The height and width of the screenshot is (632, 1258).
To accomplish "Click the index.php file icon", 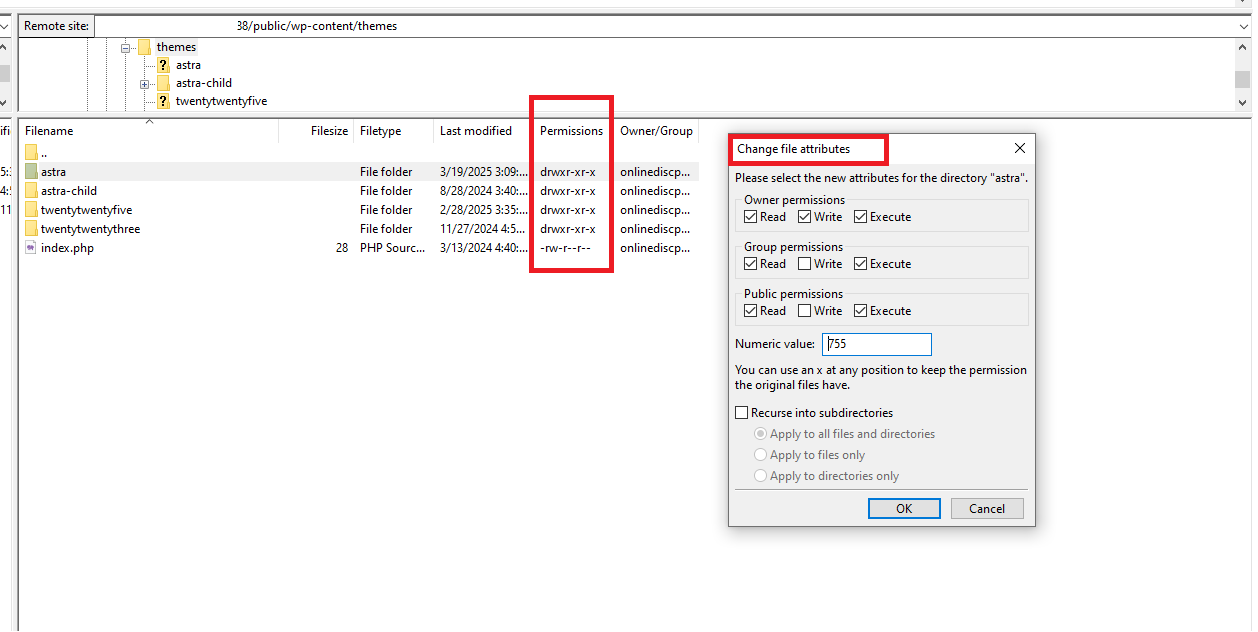I will (x=31, y=248).
